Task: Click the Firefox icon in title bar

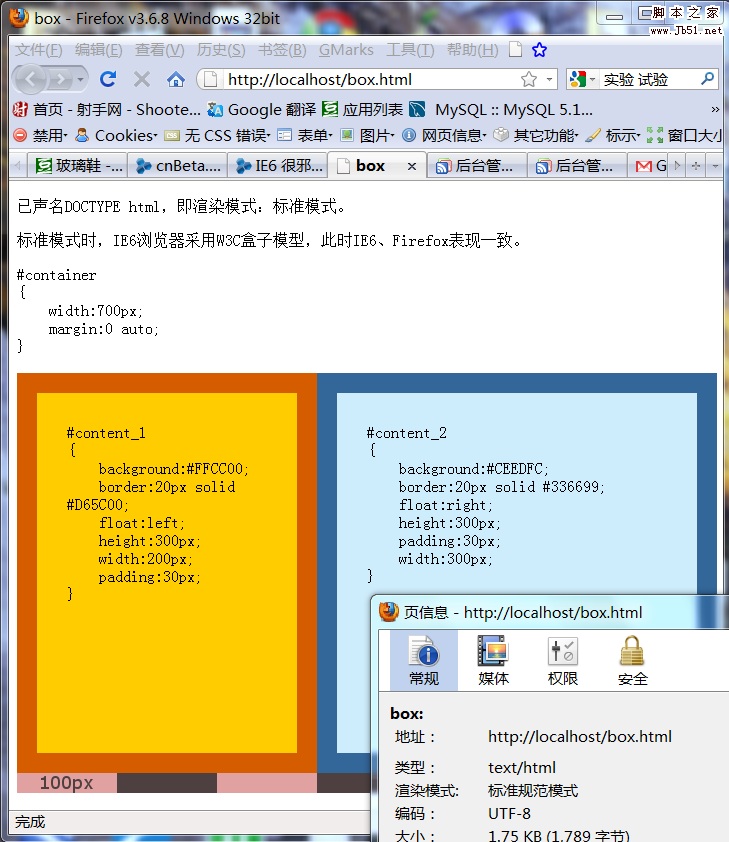Action: click(x=19, y=17)
